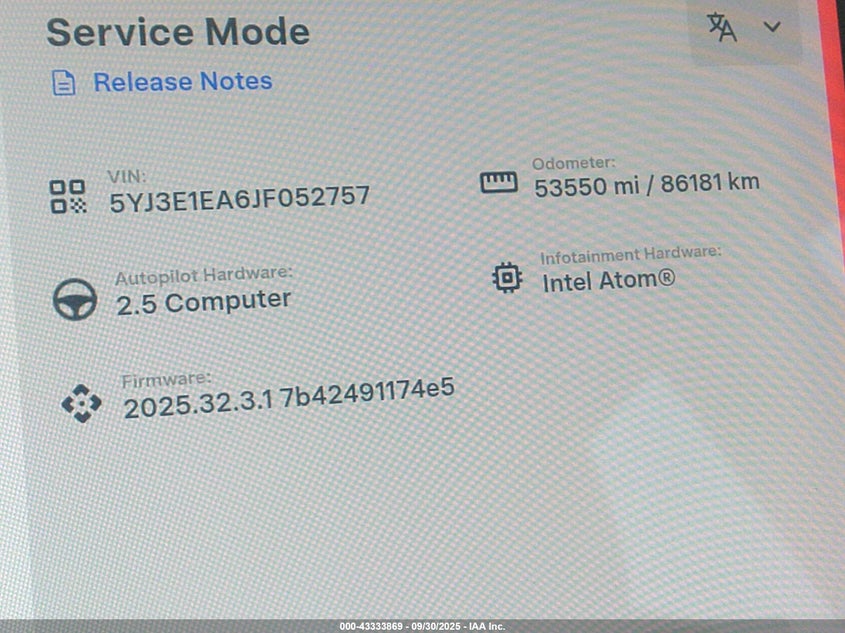Click the 2.5 Computer hardware value
Image resolution: width=845 pixels, height=633 pixels.
tap(203, 301)
